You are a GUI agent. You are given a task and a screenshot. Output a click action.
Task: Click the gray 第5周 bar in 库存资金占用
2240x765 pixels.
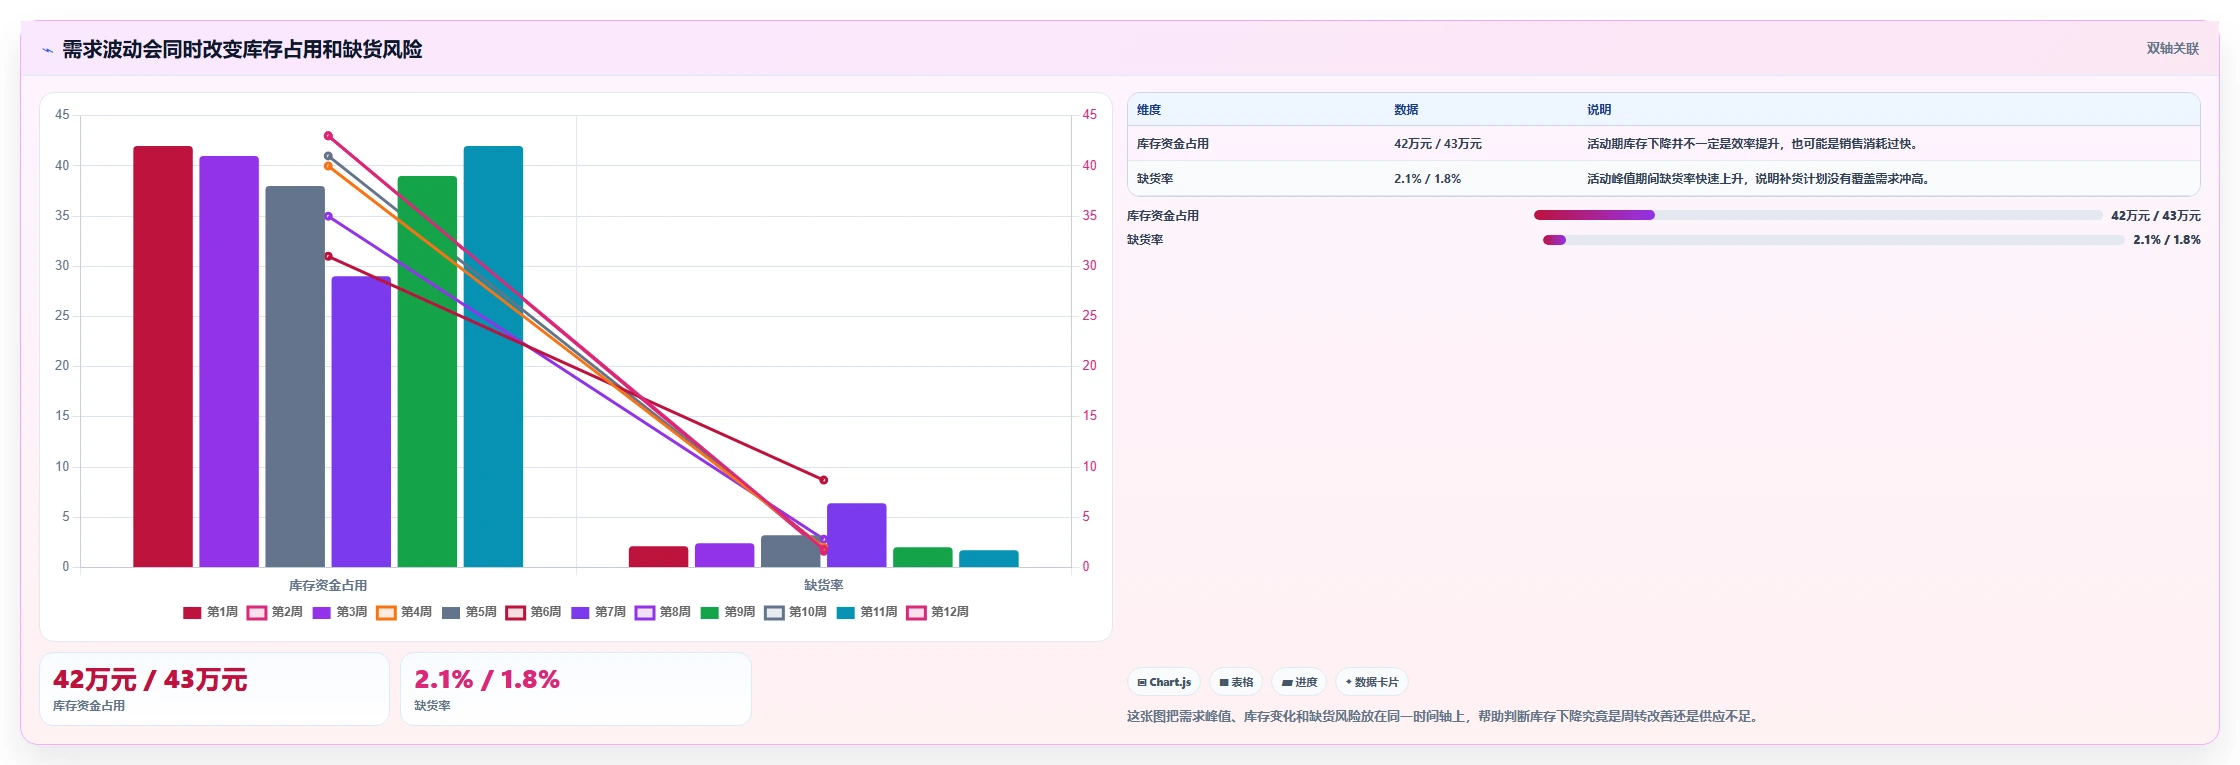[295, 377]
